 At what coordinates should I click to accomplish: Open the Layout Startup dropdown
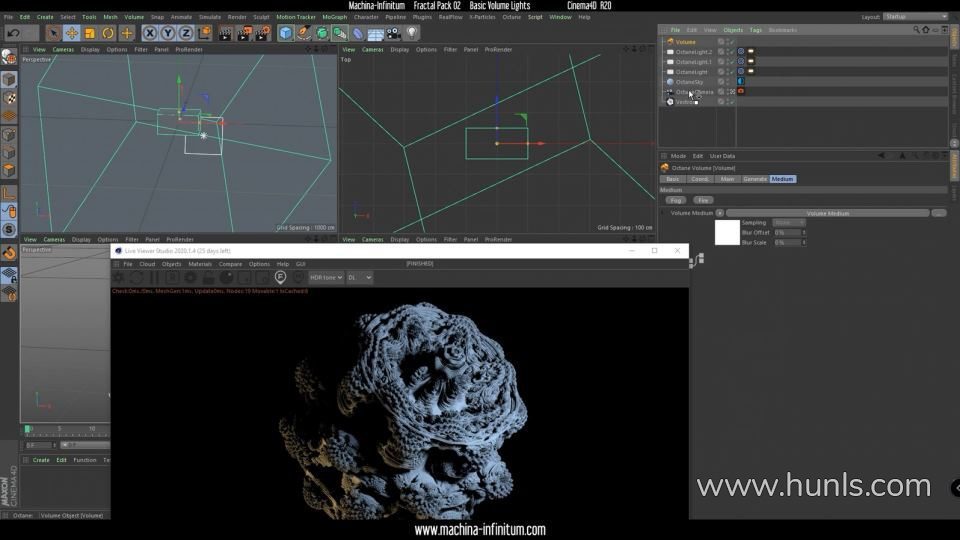[914, 17]
